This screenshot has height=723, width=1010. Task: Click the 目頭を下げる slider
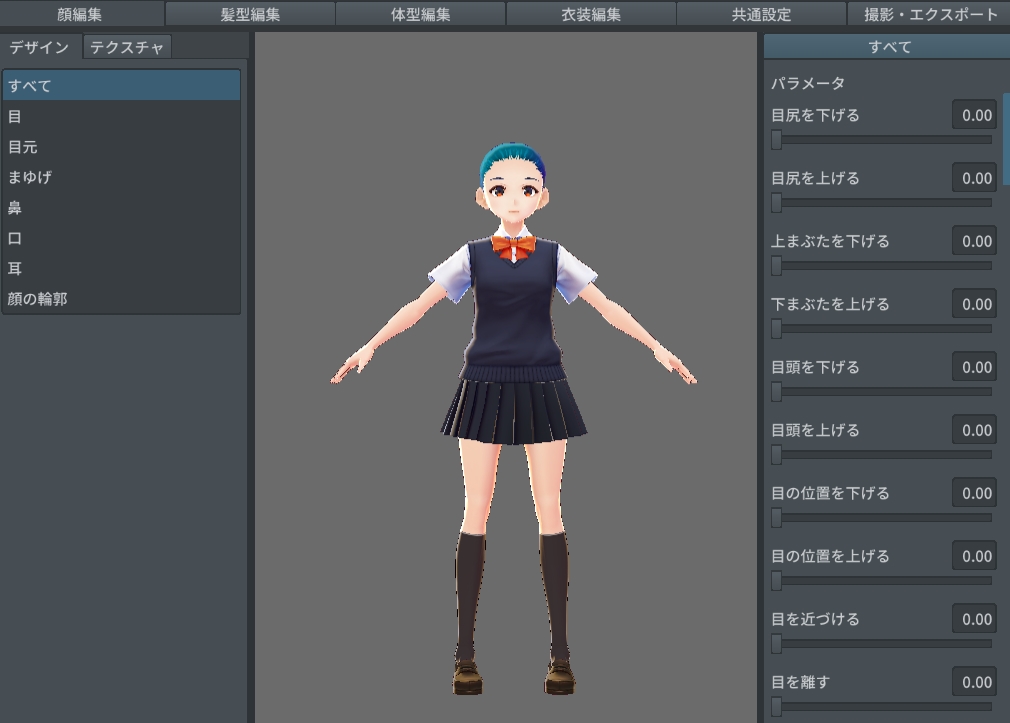pyautogui.click(x=881, y=392)
